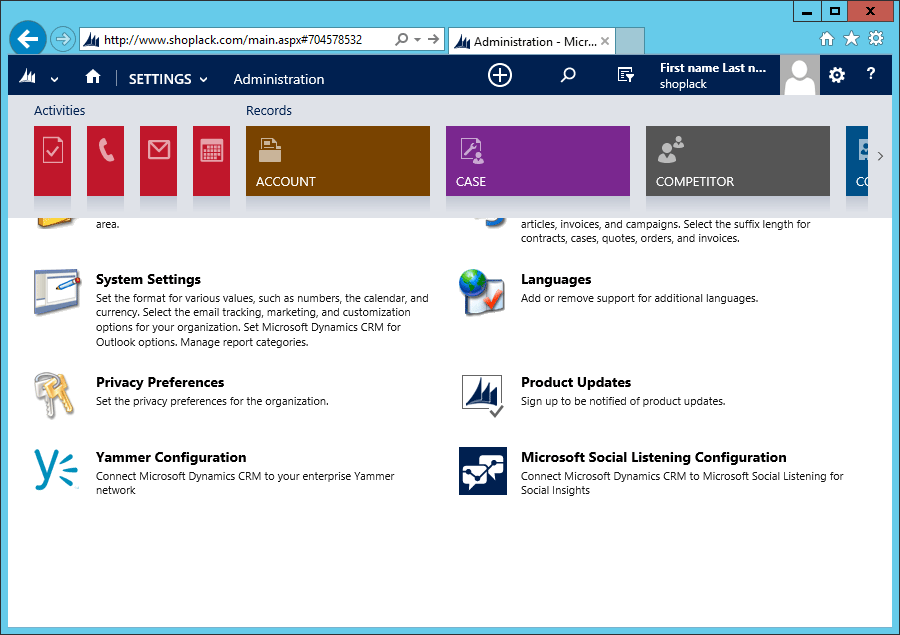Open the CRM search magnifier
Viewport: 900px width, 635px height.
568,75
